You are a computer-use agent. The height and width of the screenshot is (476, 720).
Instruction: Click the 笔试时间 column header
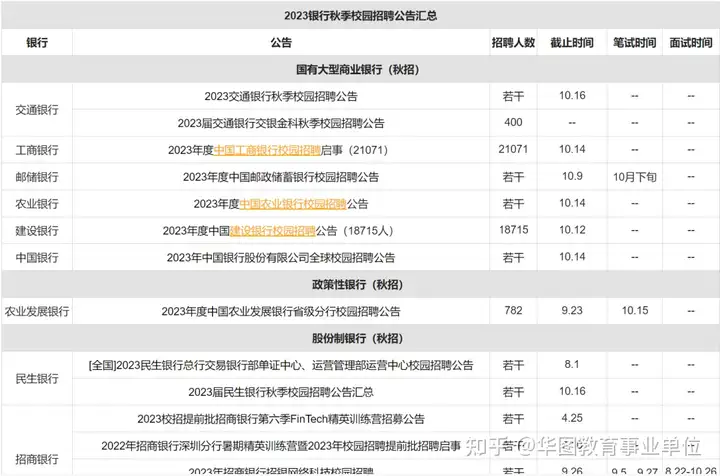coord(635,43)
